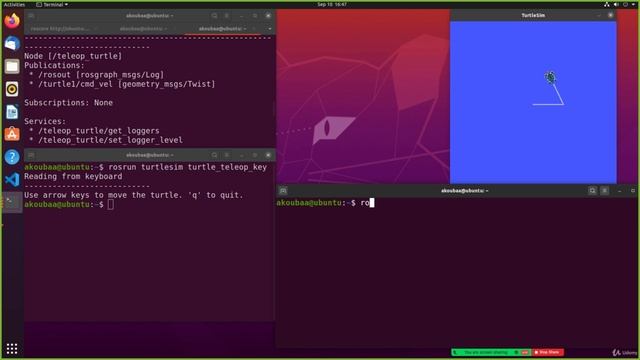Close the teleop terminal window
Viewport: 640px width, 360px height.
(x=268, y=155)
